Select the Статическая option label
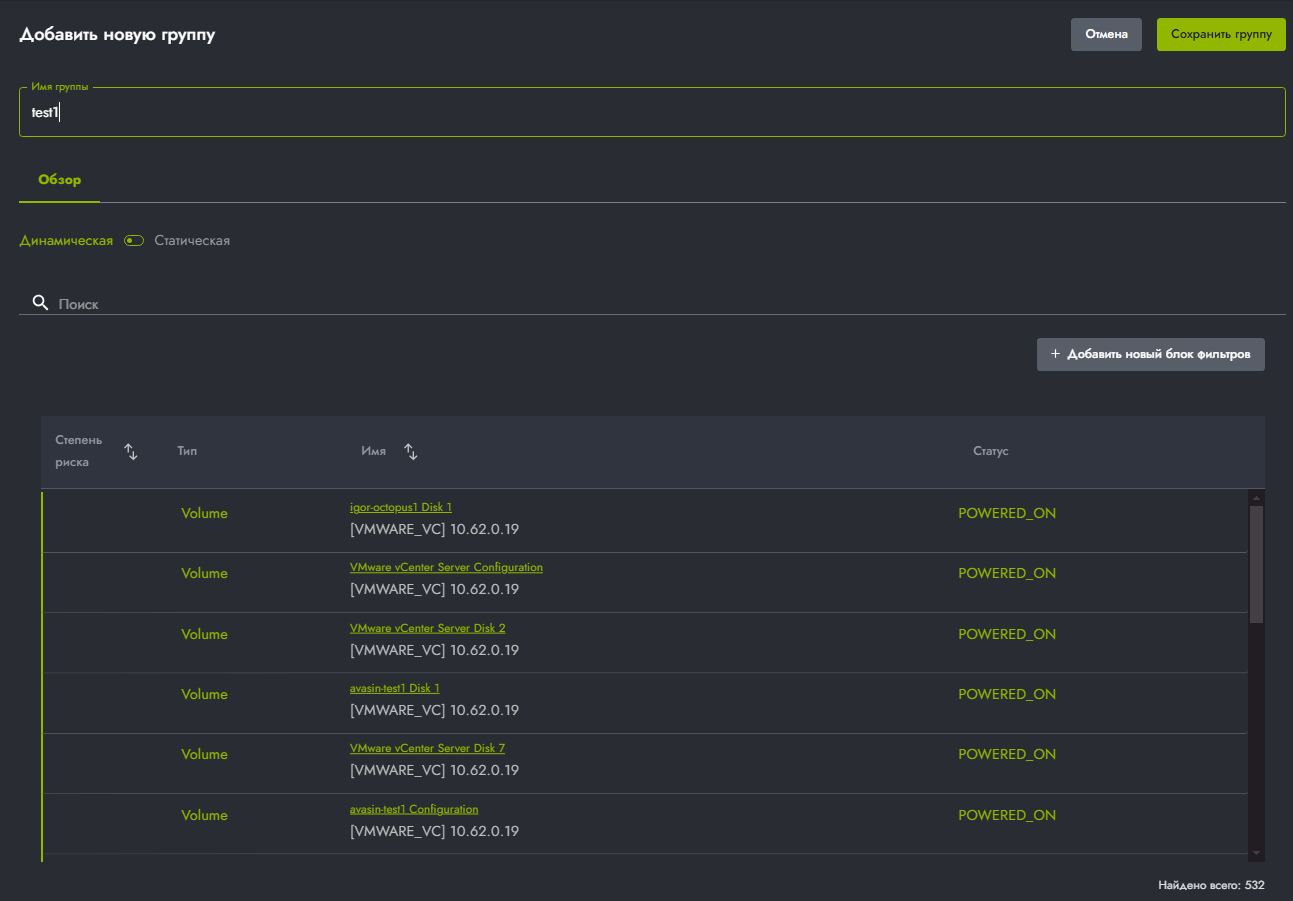This screenshot has height=901, width=1293. tap(192, 241)
